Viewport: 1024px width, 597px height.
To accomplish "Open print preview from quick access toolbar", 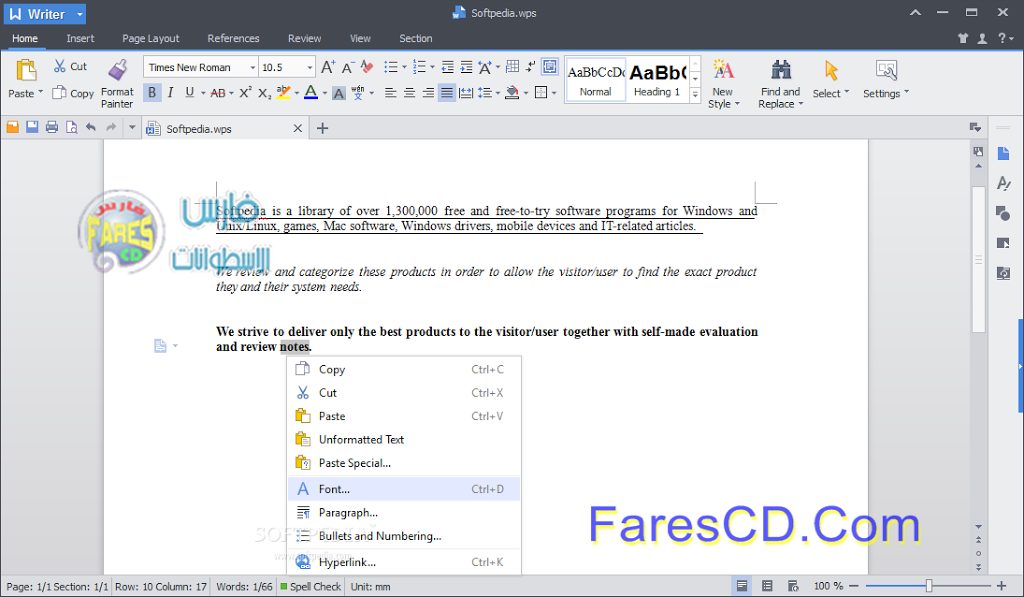I will (71, 127).
